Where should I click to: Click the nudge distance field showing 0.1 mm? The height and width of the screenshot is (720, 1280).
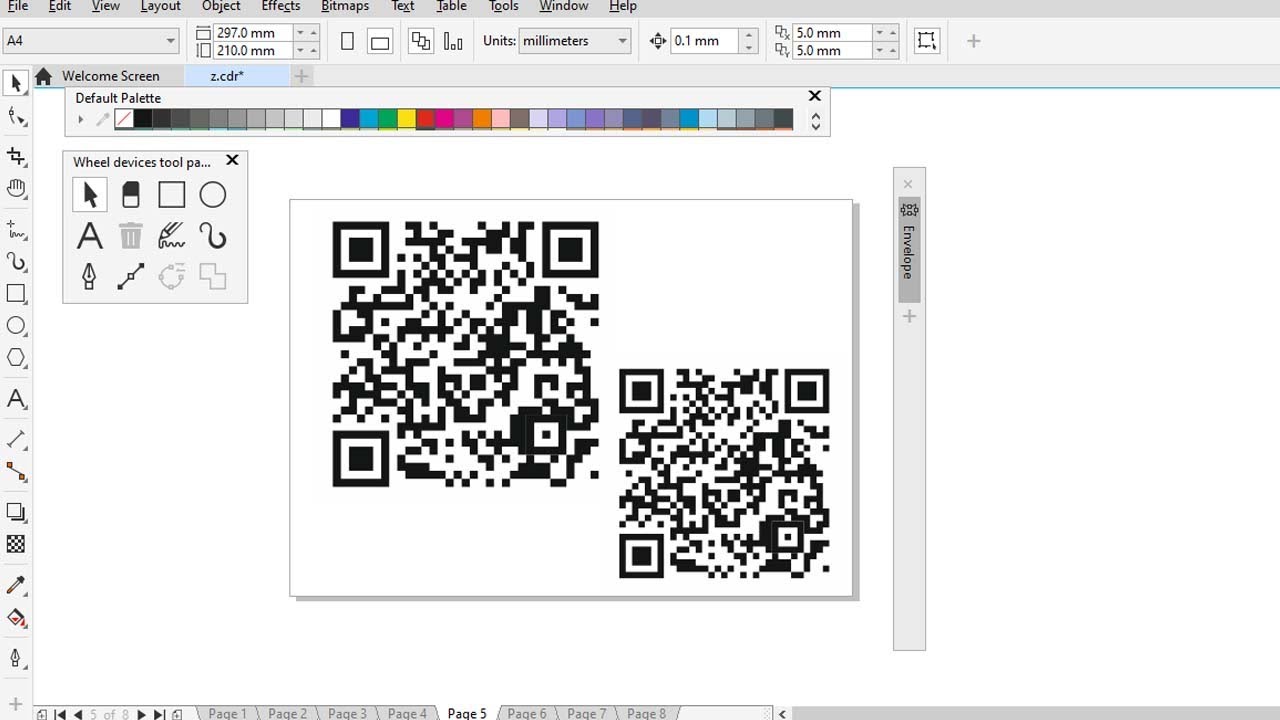coord(706,41)
